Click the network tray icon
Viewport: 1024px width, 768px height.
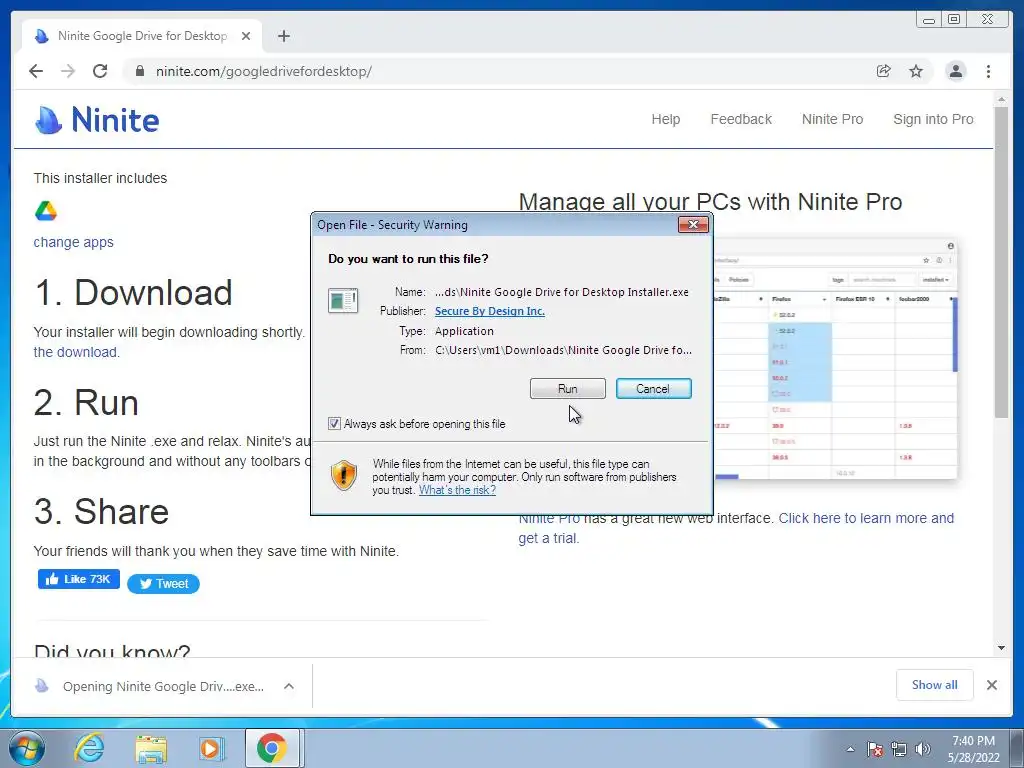899,749
